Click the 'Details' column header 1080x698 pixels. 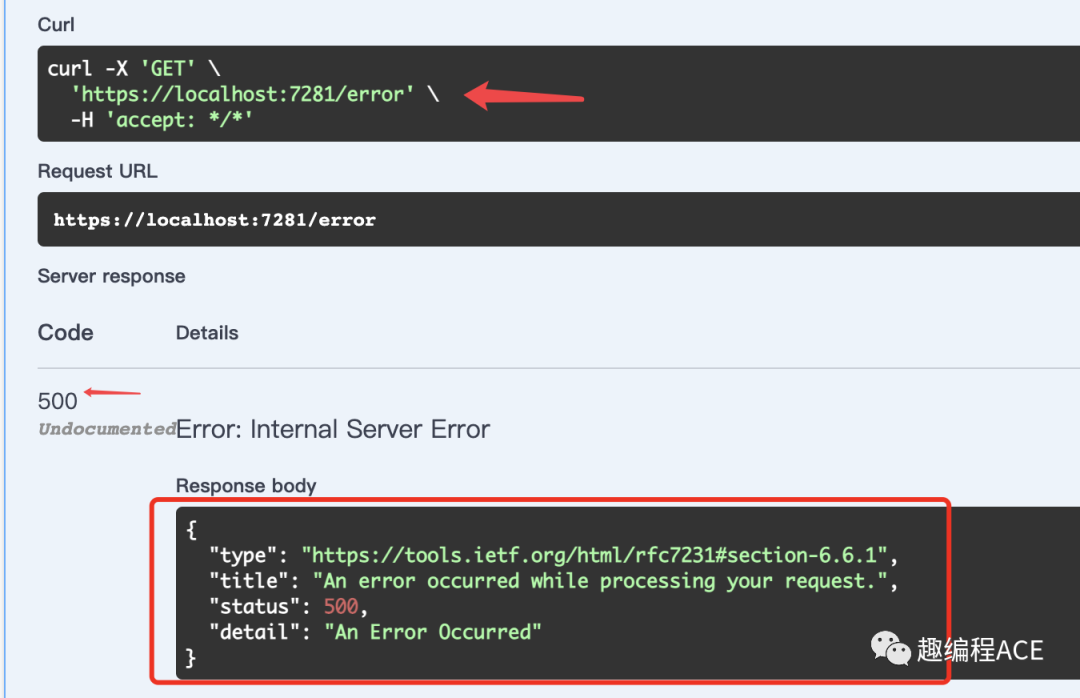(x=207, y=333)
